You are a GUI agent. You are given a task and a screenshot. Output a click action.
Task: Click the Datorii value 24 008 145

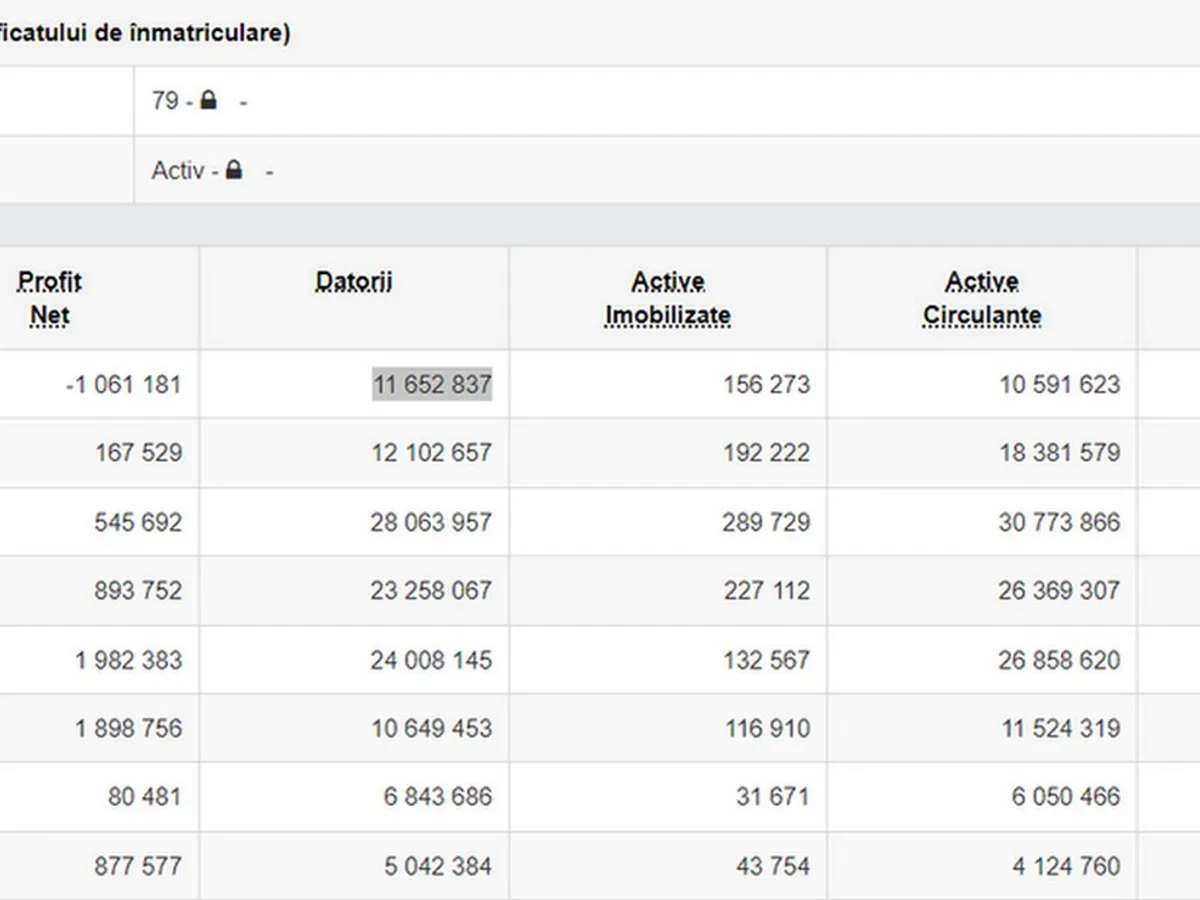pos(431,660)
